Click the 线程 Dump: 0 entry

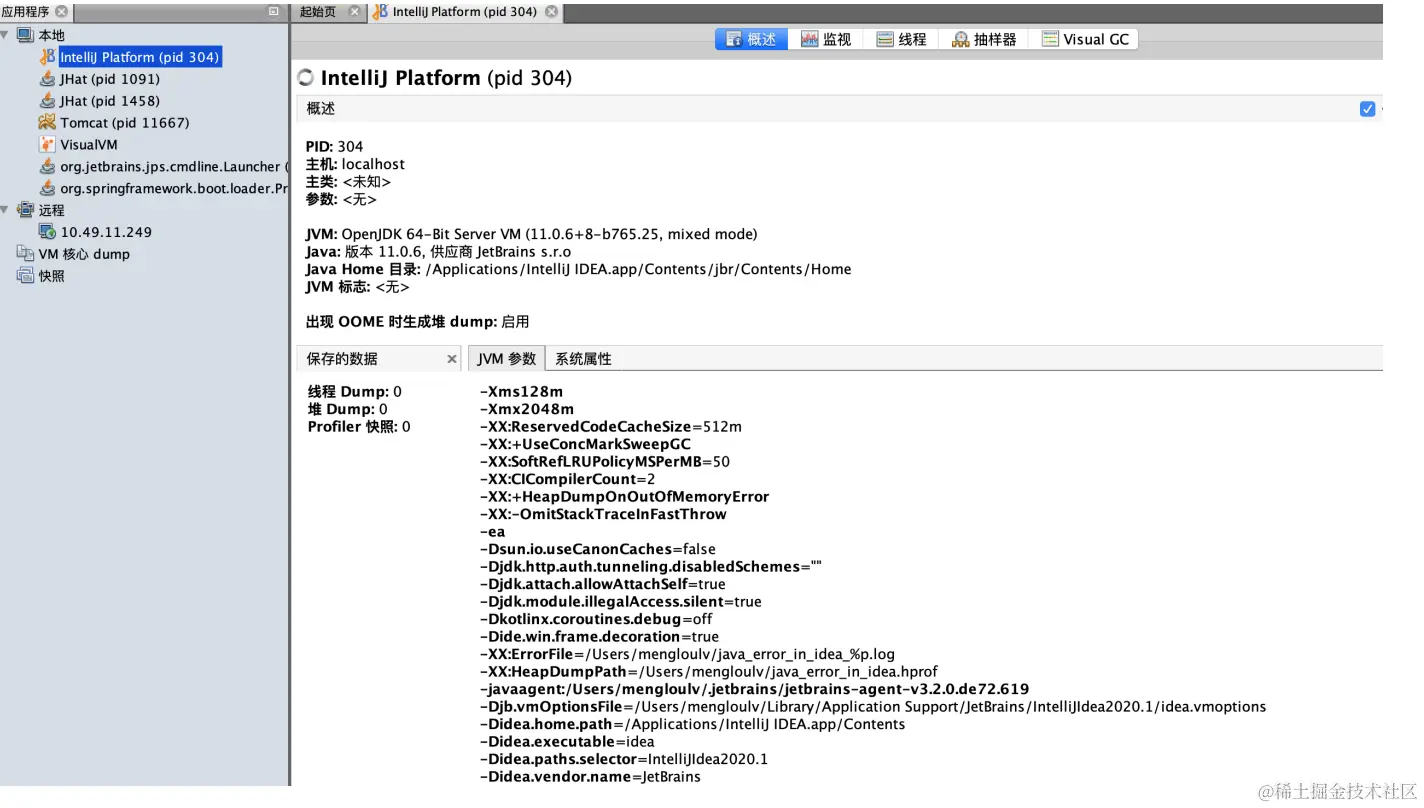pos(355,392)
